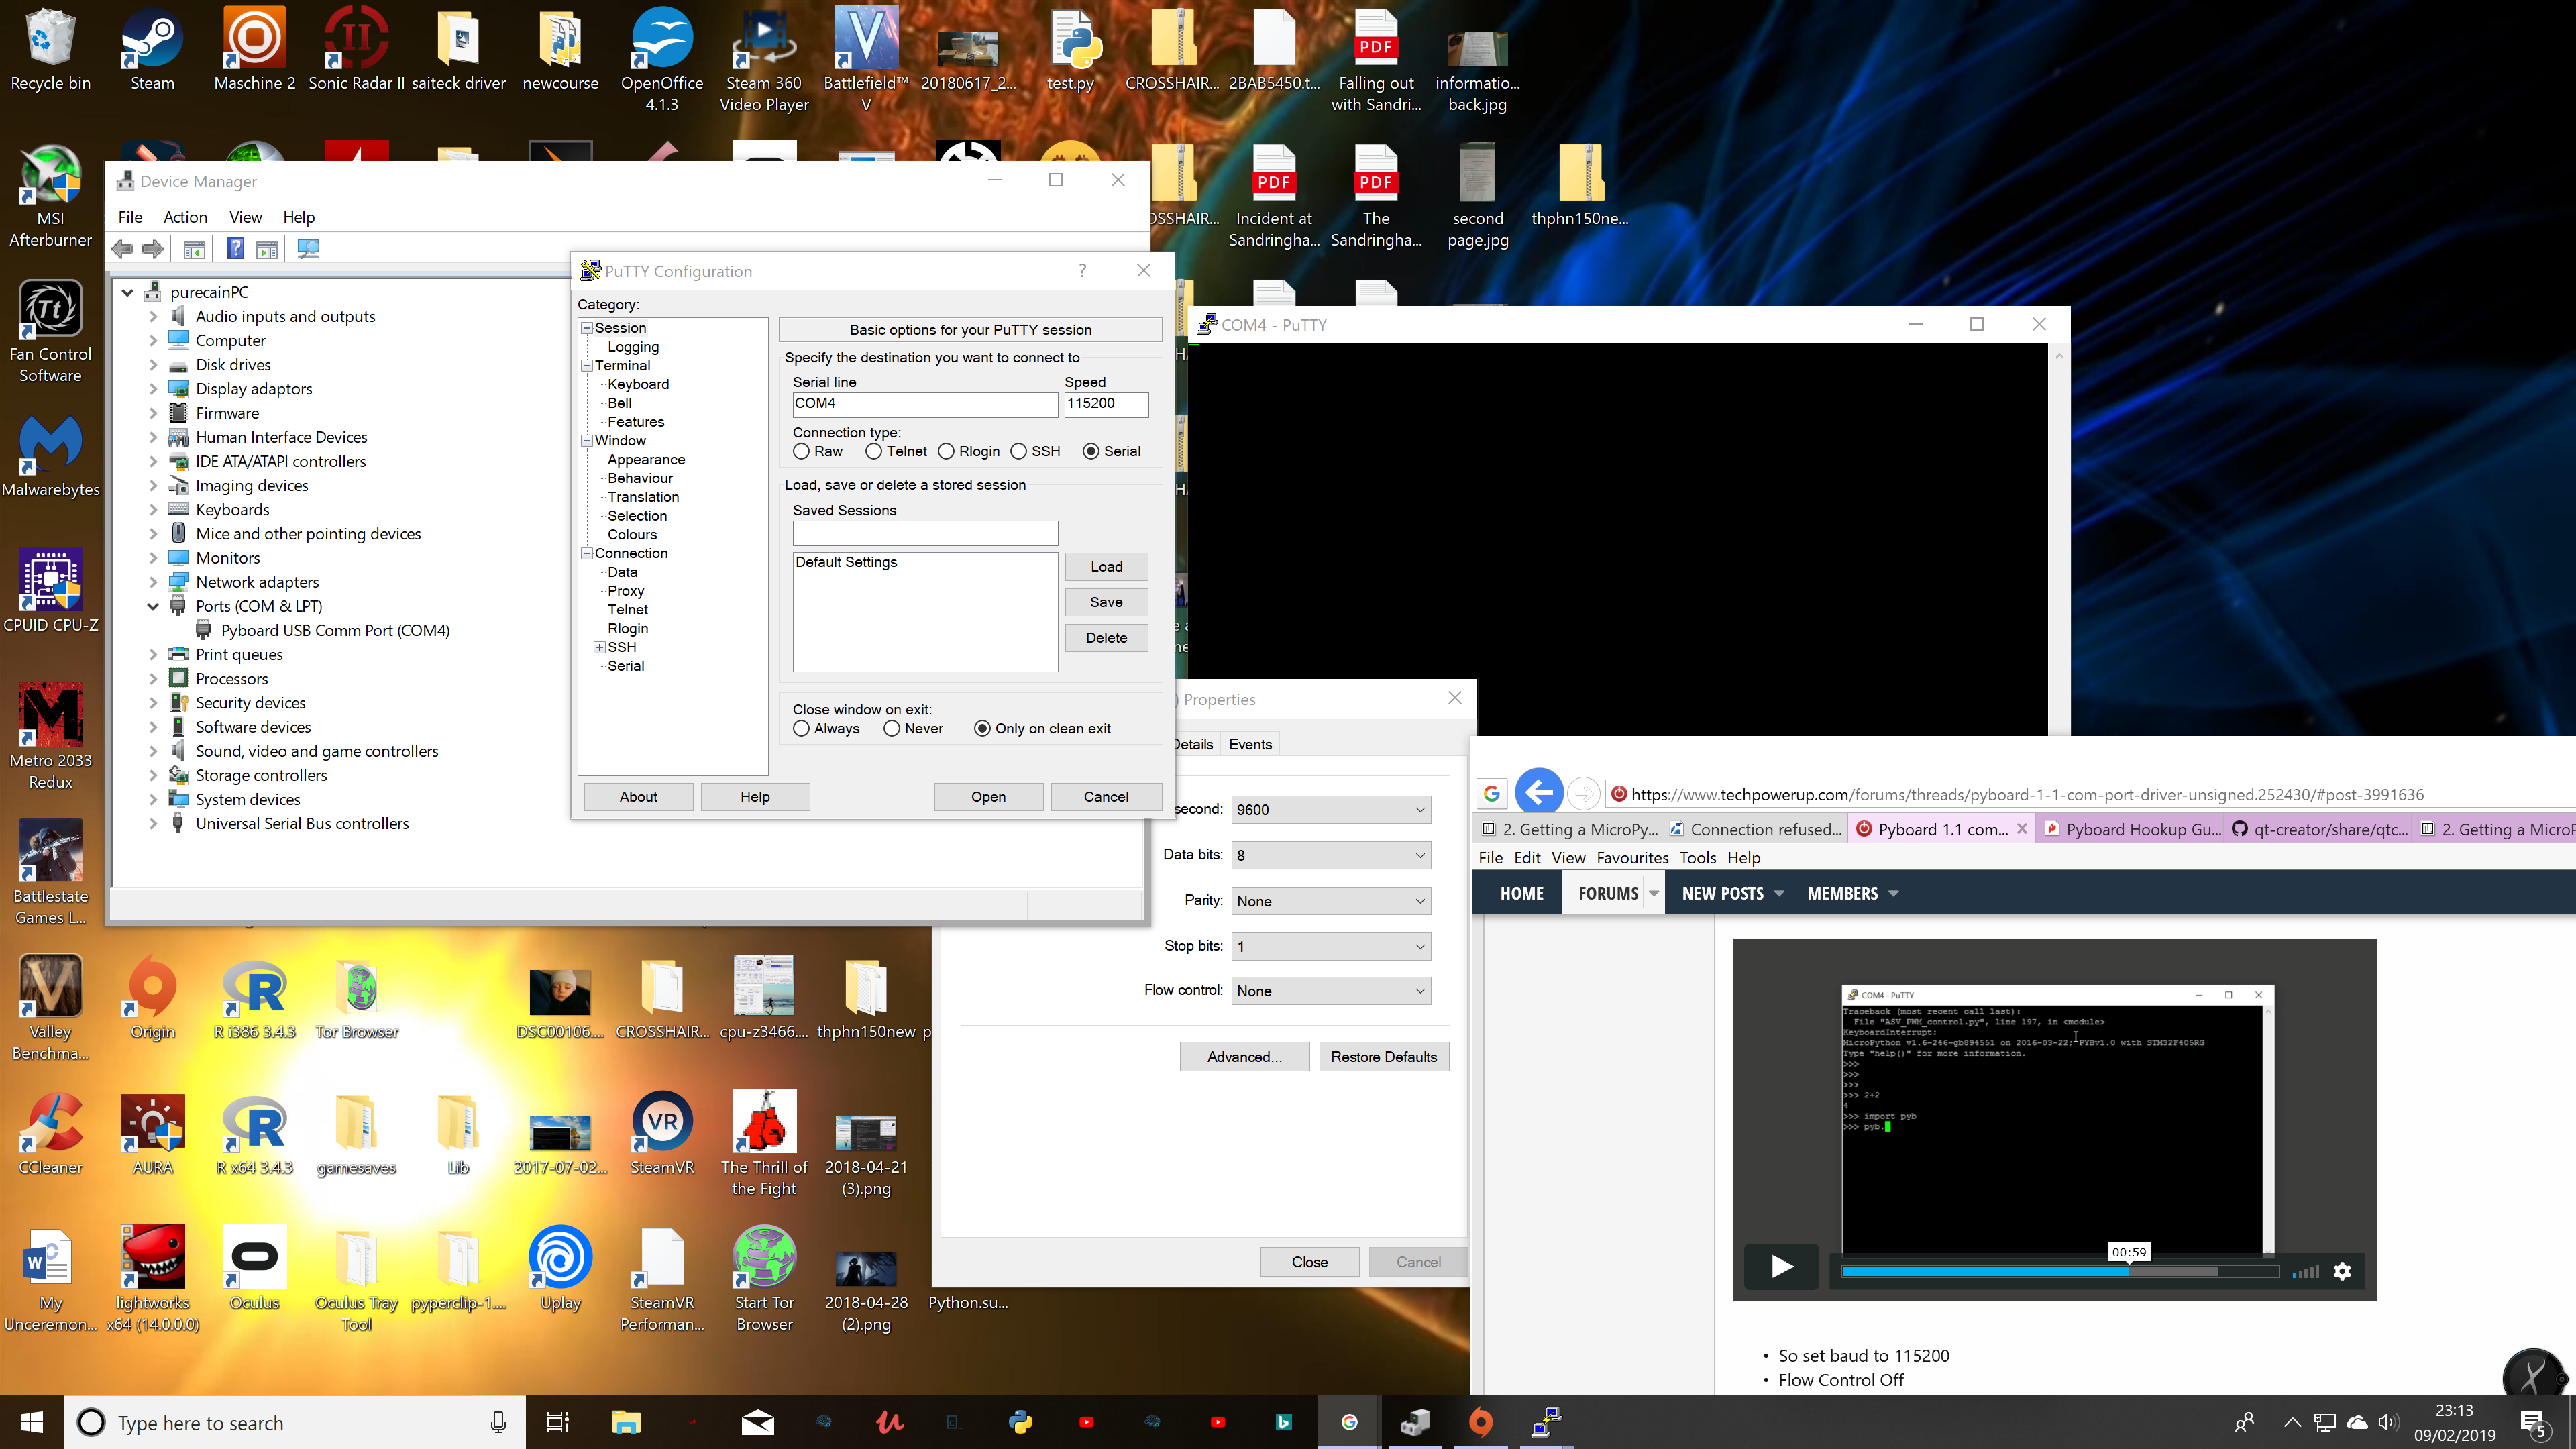Open OpenOffice 4.1.3 desktop icon

pyautogui.click(x=661, y=60)
